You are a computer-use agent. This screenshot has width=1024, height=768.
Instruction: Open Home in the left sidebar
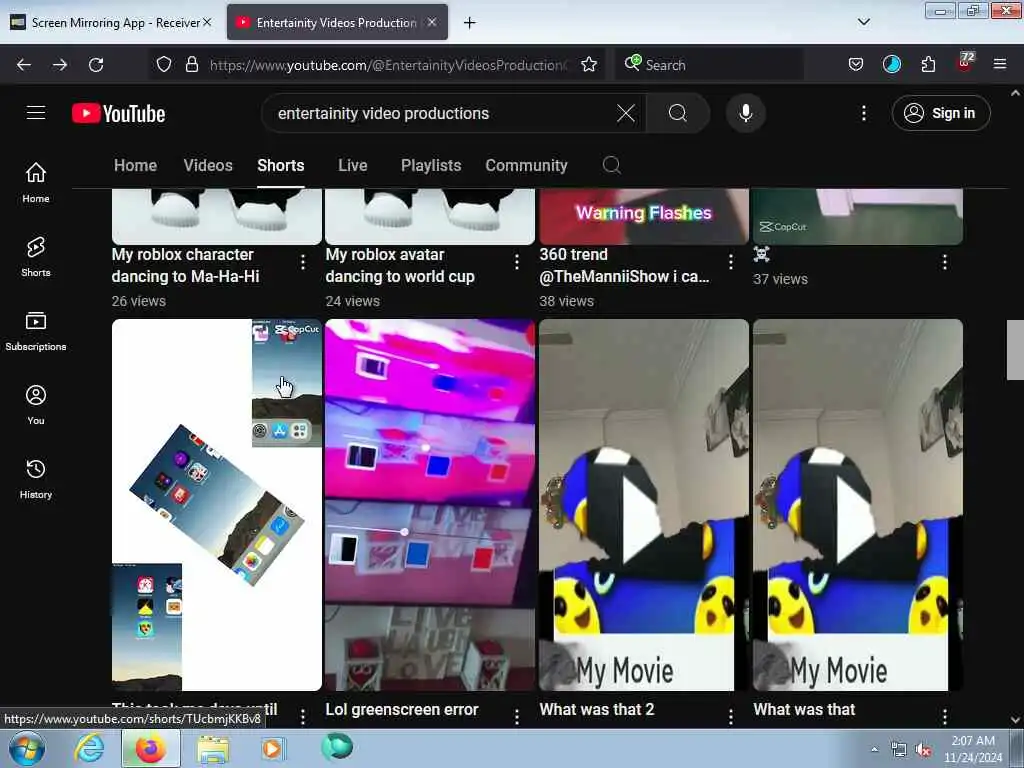(36, 183)
